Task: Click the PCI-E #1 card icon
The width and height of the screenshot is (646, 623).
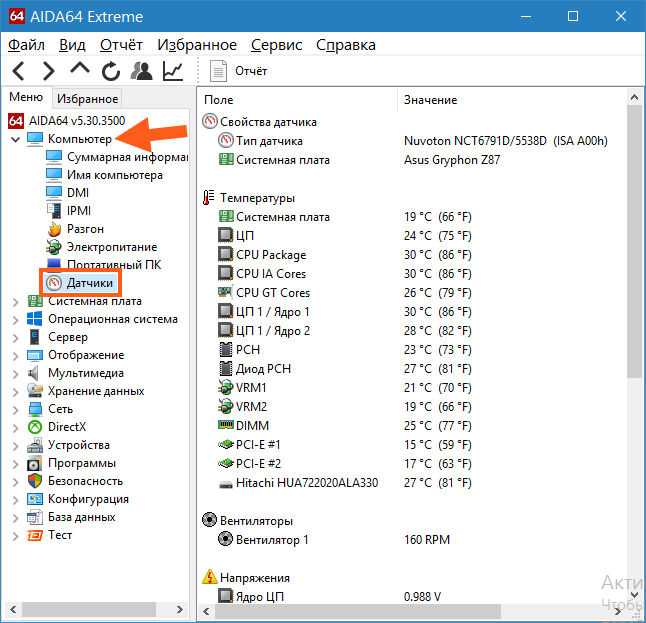Action: 225,444
